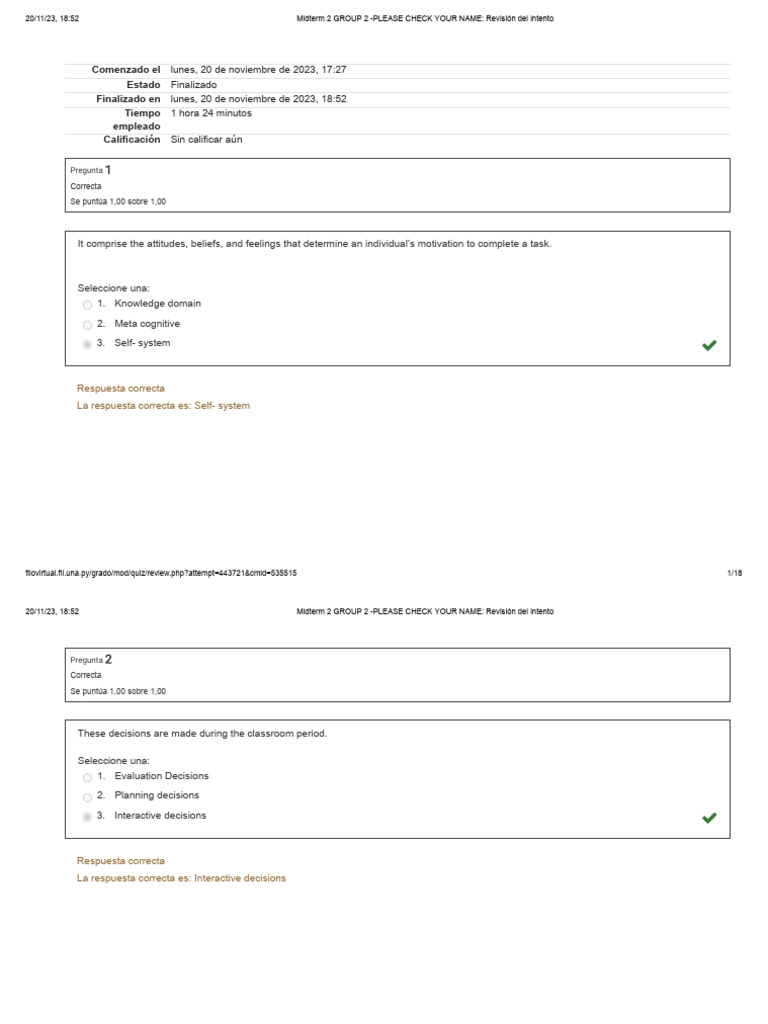The image size is (768, 1024).
Task: Click the review.php URL in the page footer
Action: [x=161, y=573]
